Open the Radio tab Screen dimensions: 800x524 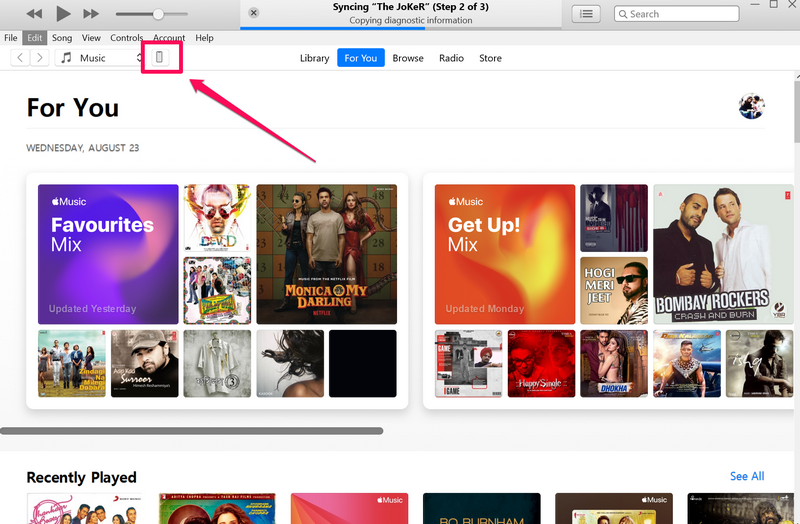[451, 58]
